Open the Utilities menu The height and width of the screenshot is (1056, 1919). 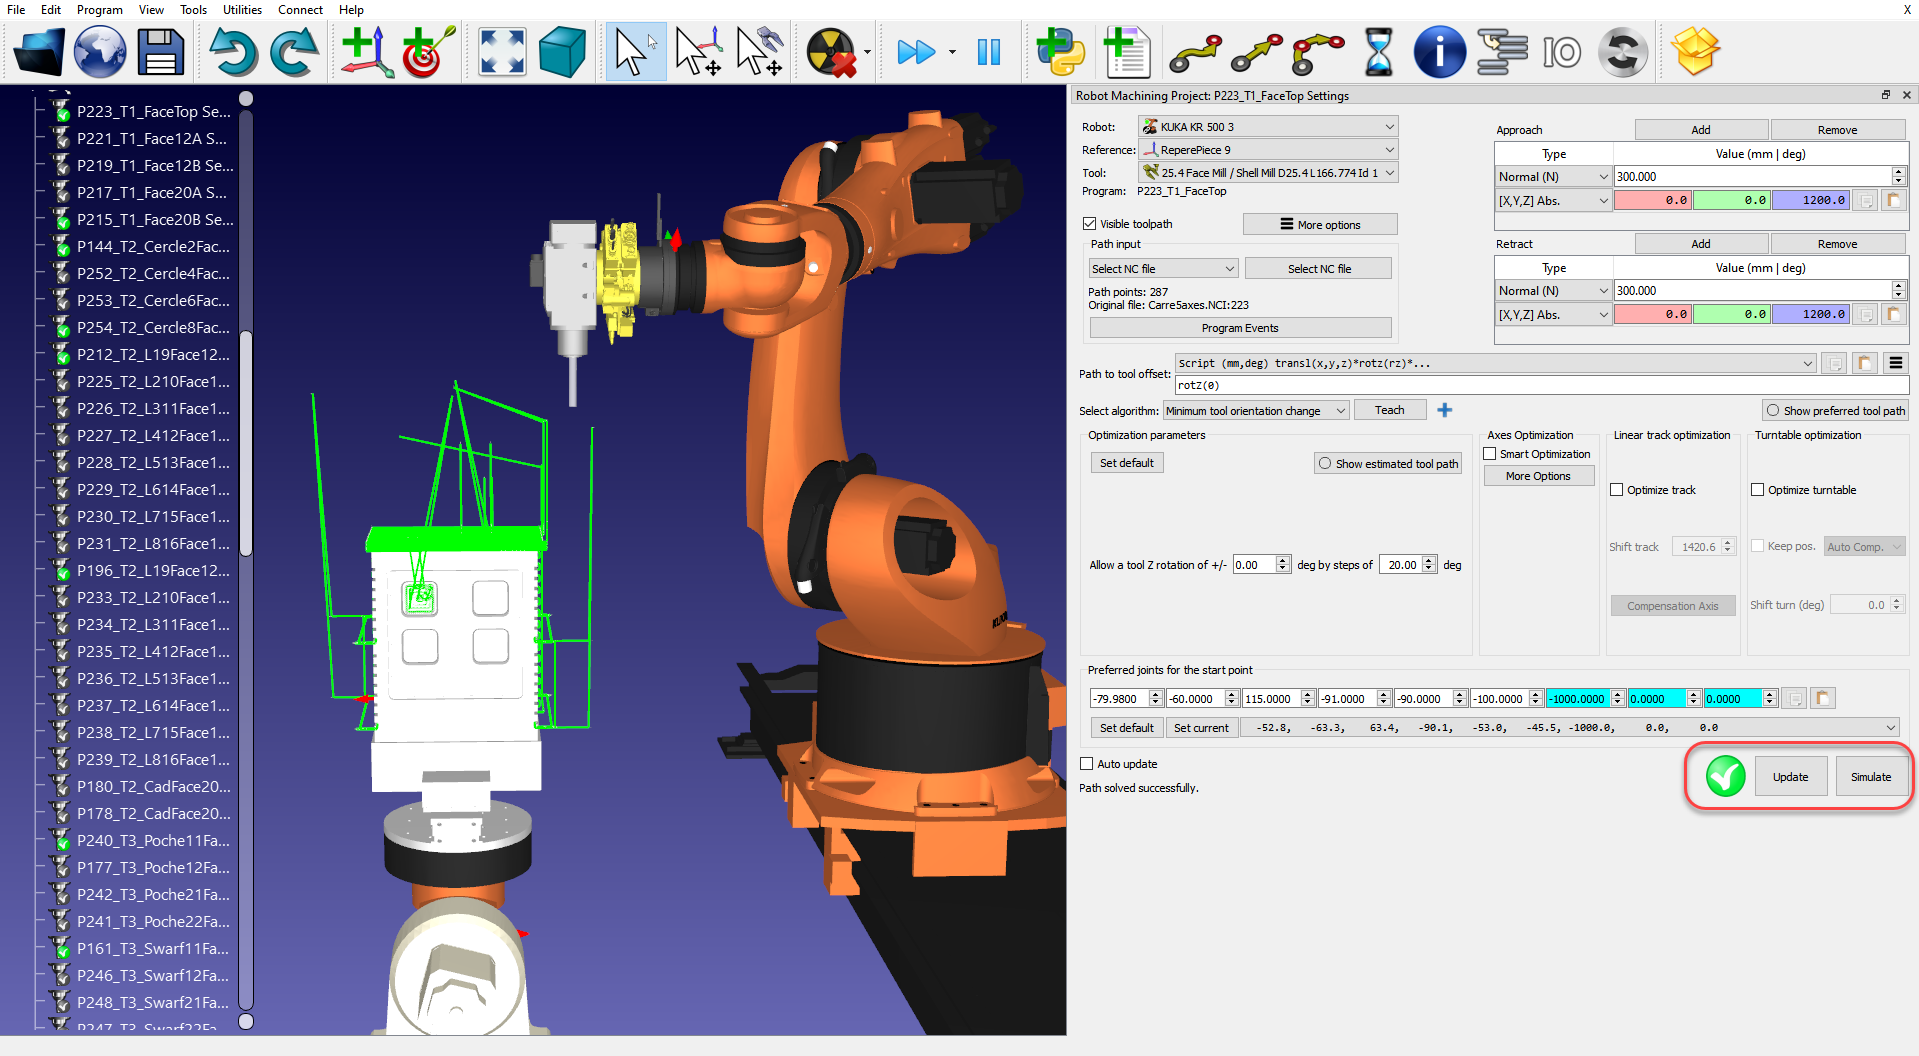coord(242,10)
